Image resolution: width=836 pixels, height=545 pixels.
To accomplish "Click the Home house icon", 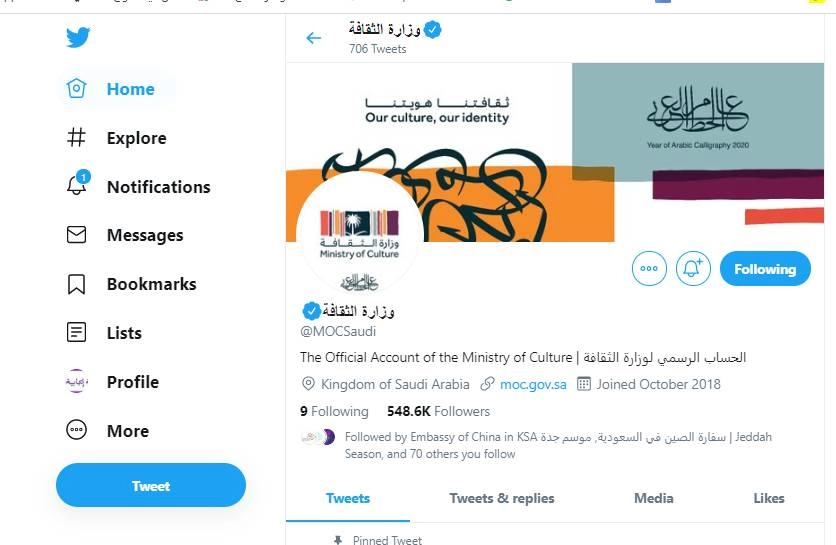I will click(x=77, y=89).
